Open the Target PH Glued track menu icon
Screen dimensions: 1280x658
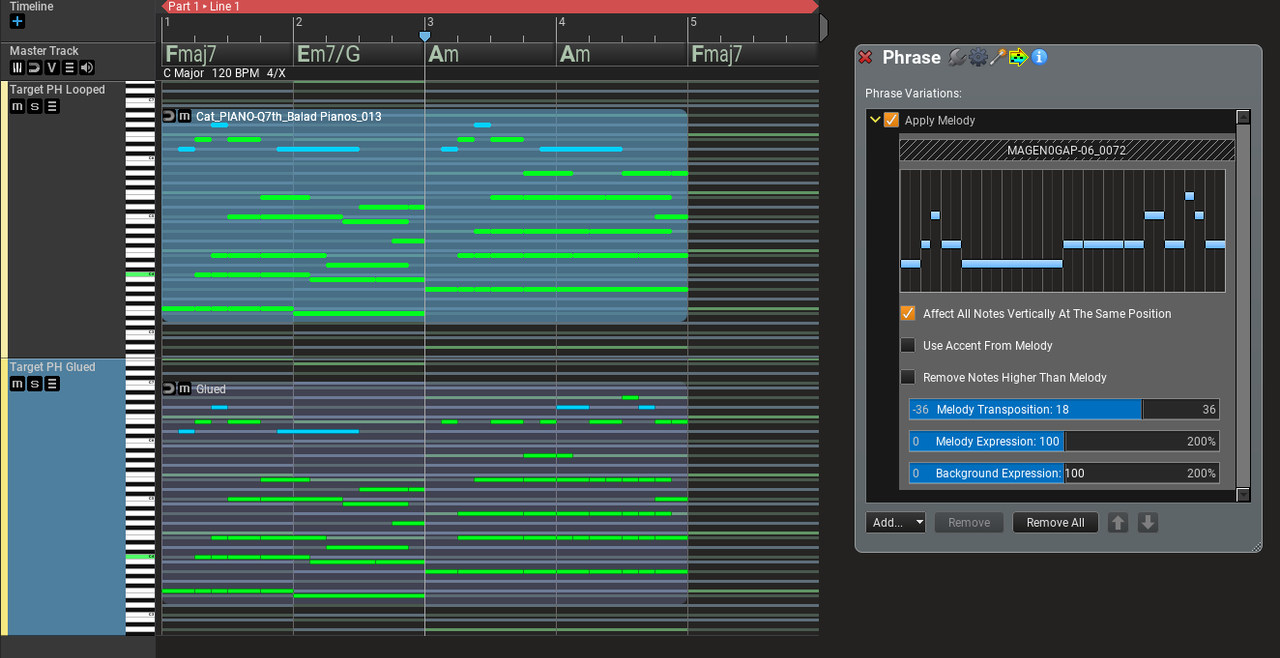(x=52, y=384)
